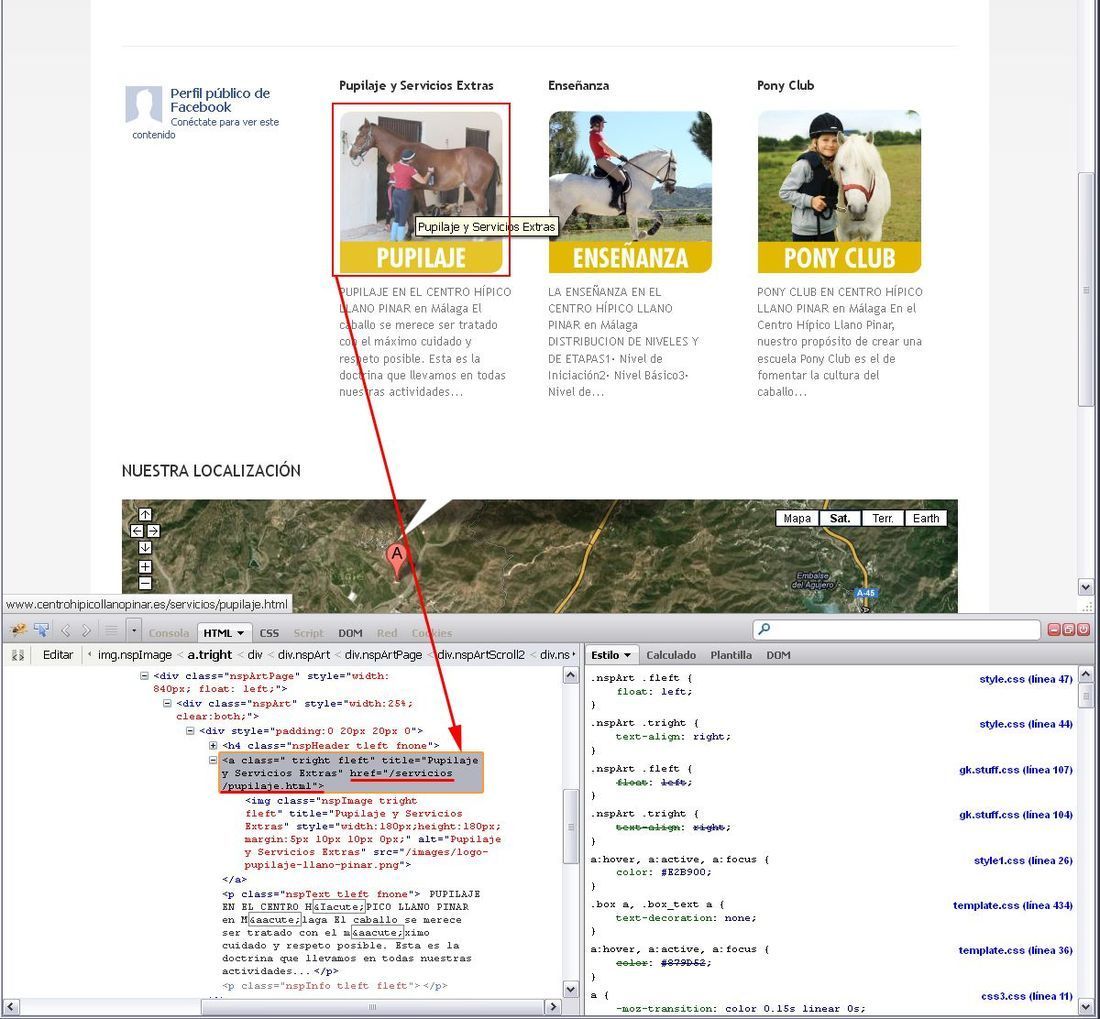Click the break on mutate icon
Screen dimensions: 1100x1019
pyautogui.click(x=18, y=655)
